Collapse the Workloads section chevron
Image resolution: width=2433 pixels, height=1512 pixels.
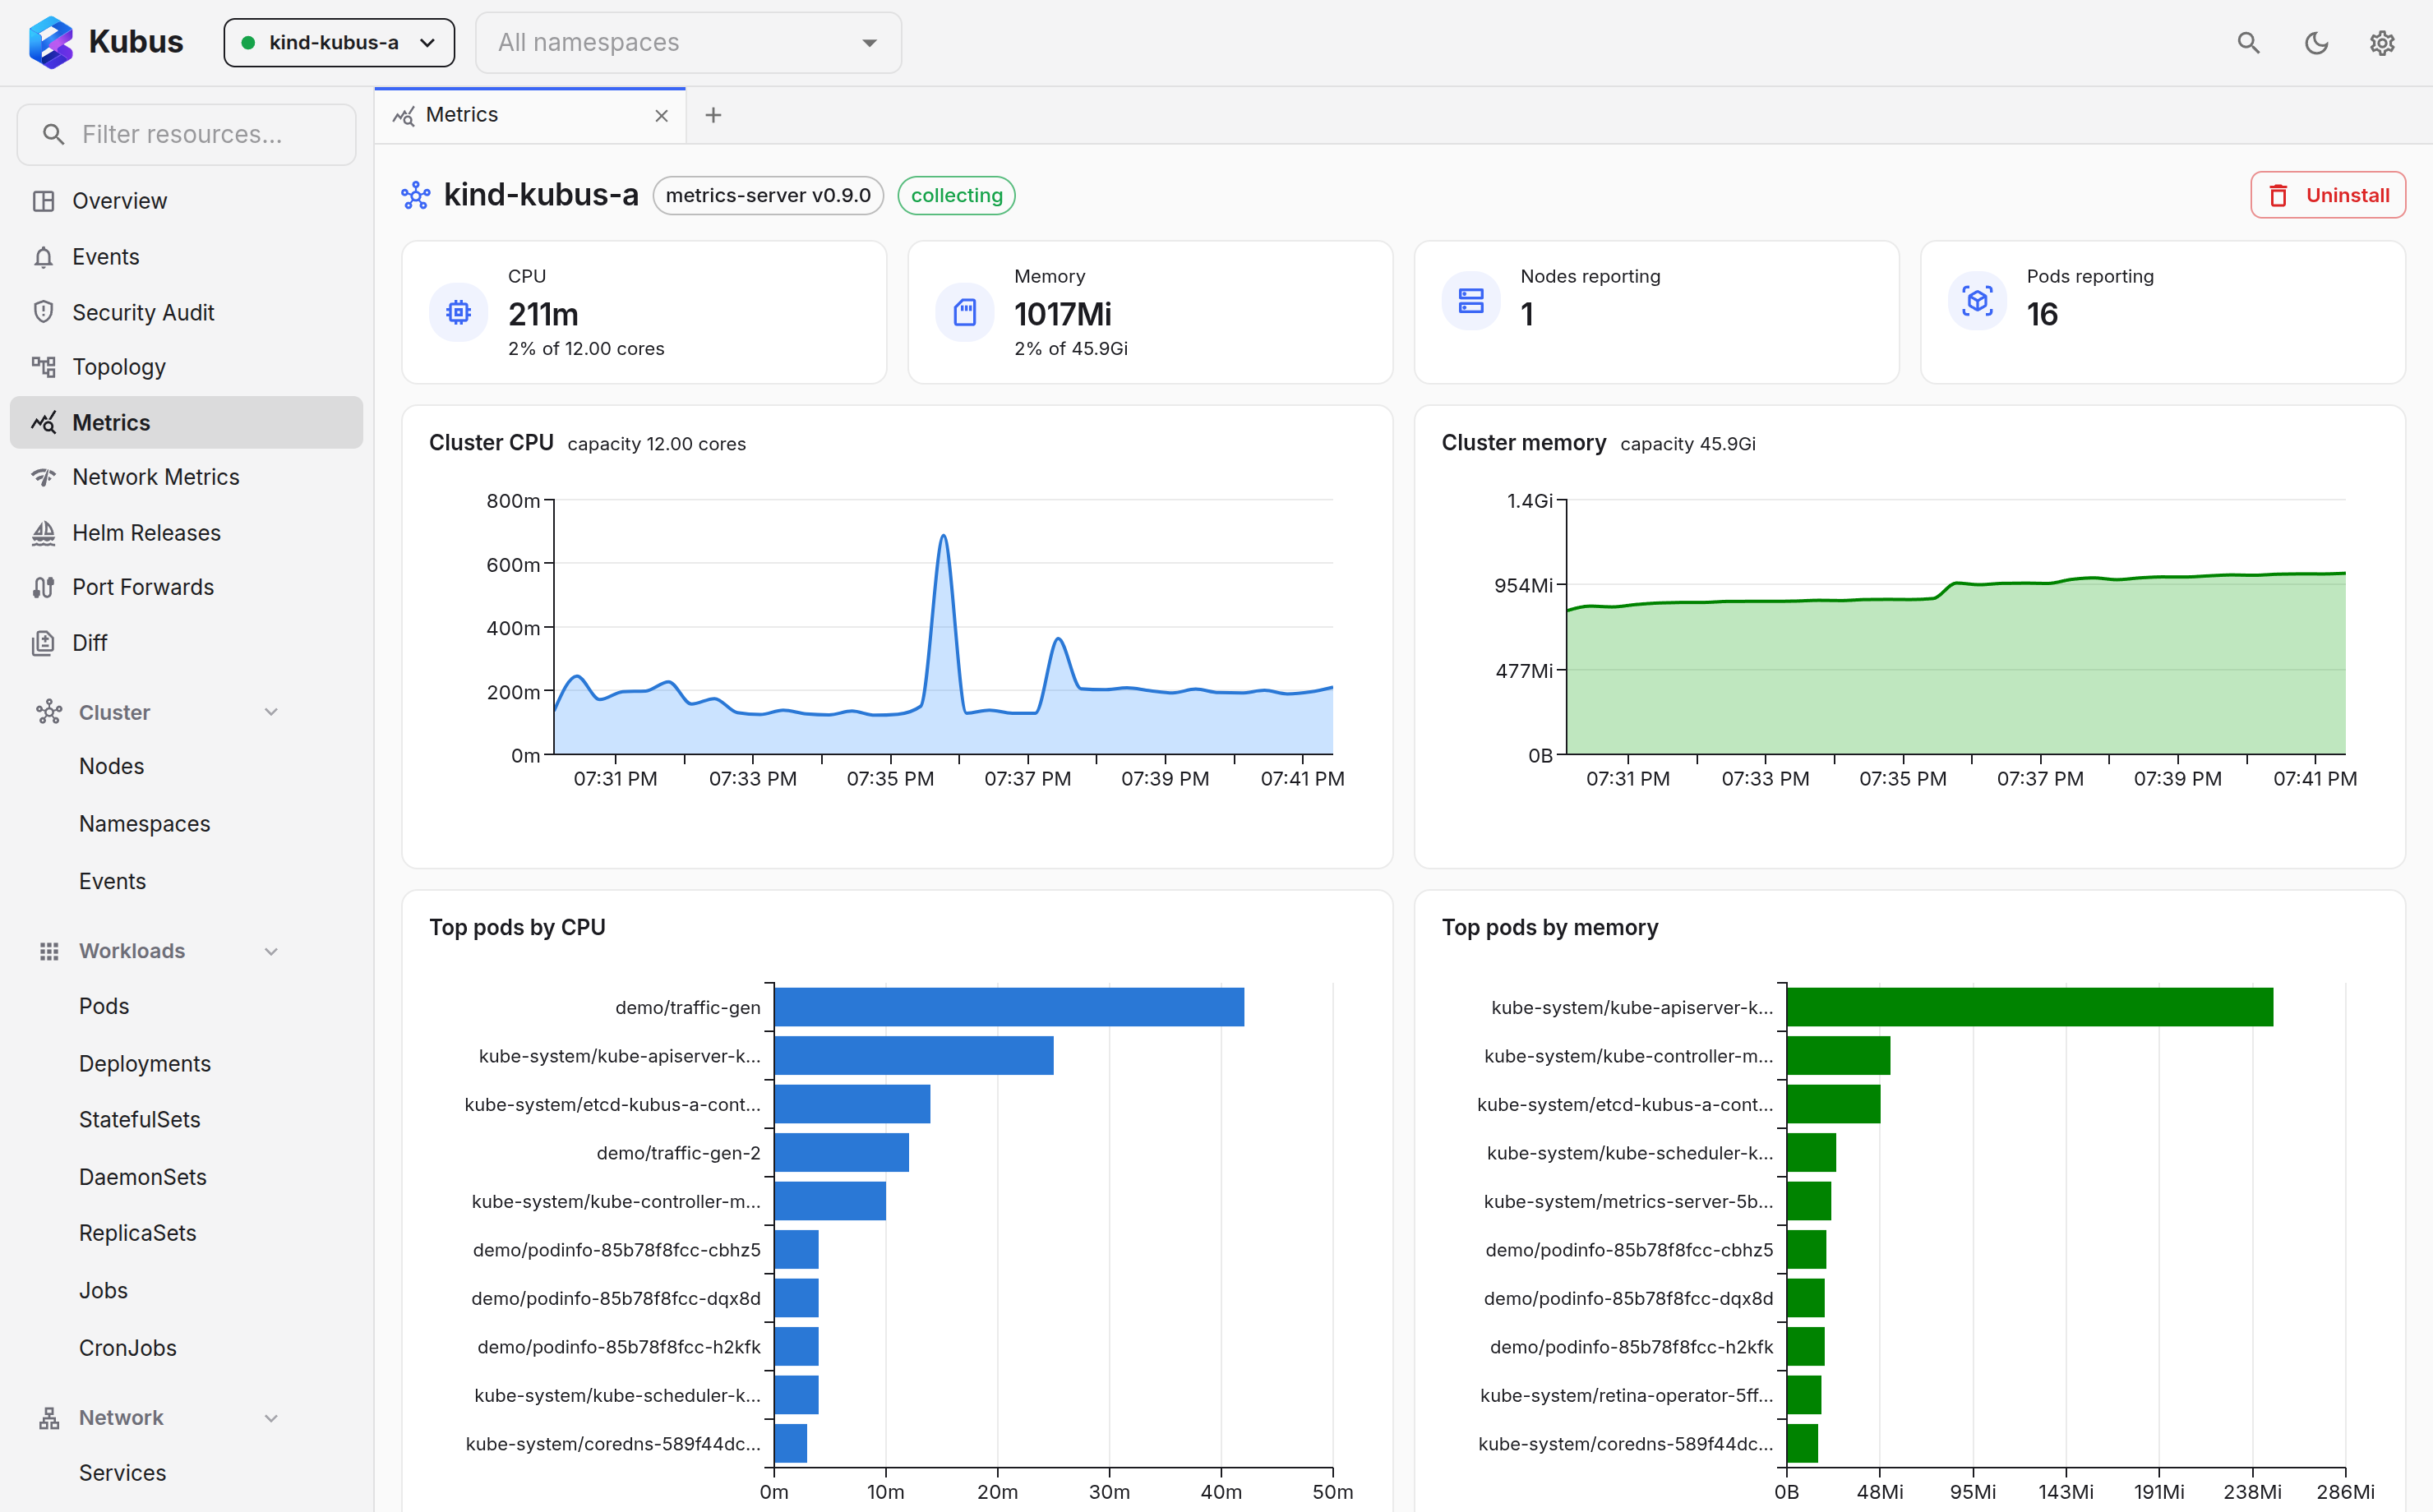tap(271, 951)
